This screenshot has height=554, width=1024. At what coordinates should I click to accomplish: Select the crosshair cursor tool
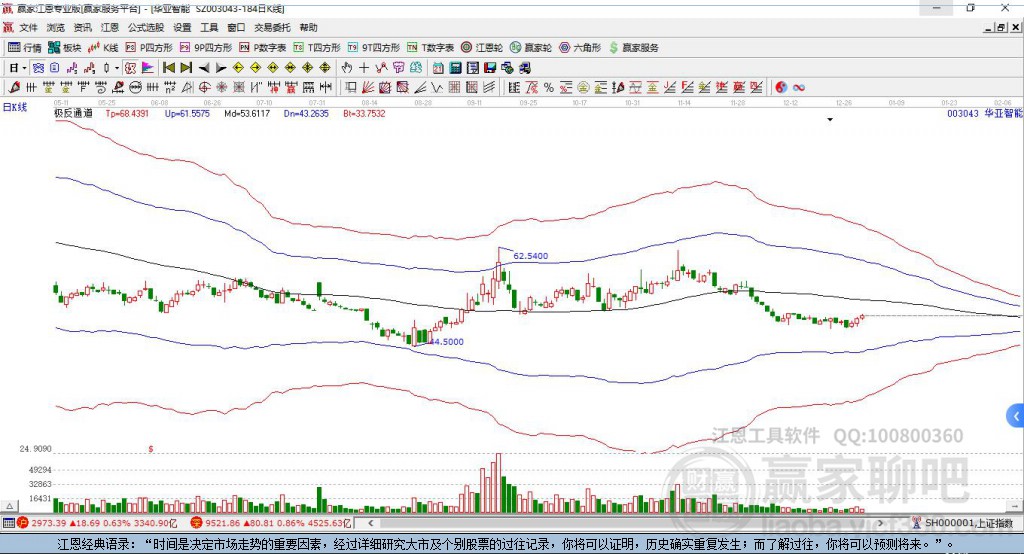click(x=364, y=67)
